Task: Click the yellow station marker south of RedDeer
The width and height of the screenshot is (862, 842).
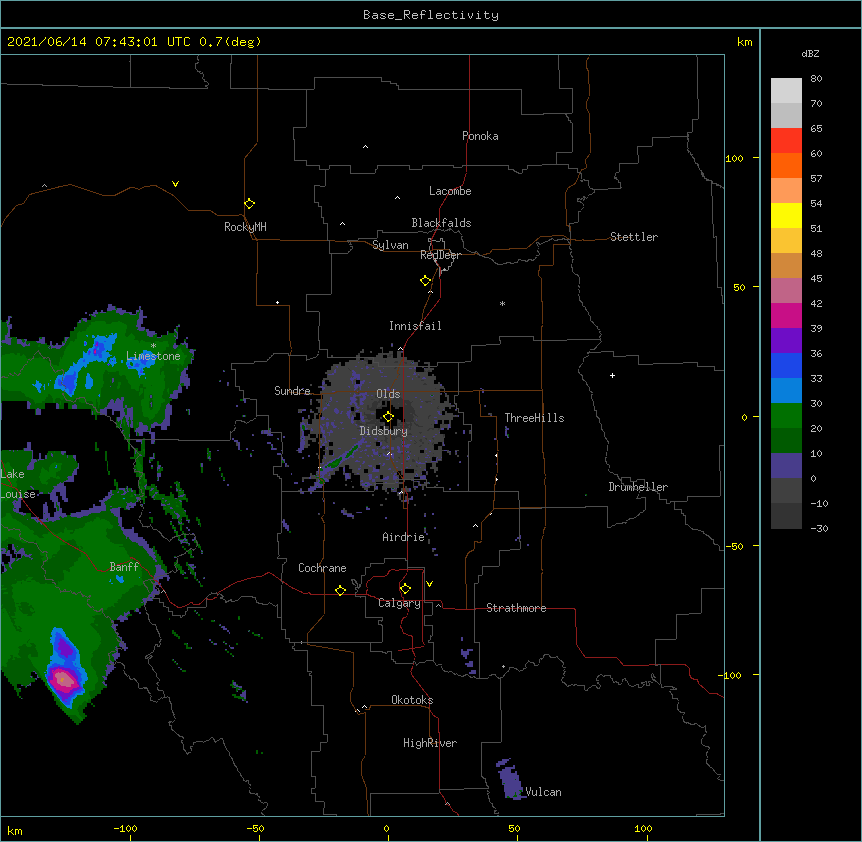Action: coord(425,281)
